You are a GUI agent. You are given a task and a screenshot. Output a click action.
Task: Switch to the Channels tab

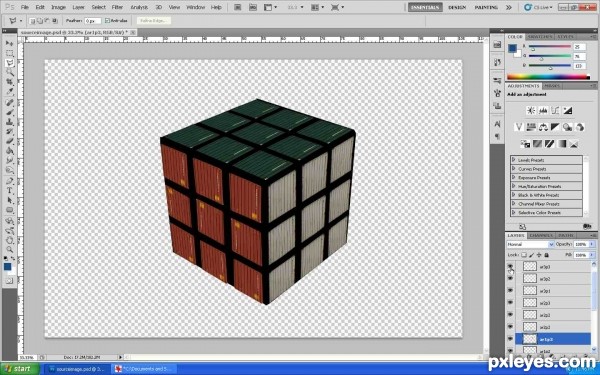(541, 235)
